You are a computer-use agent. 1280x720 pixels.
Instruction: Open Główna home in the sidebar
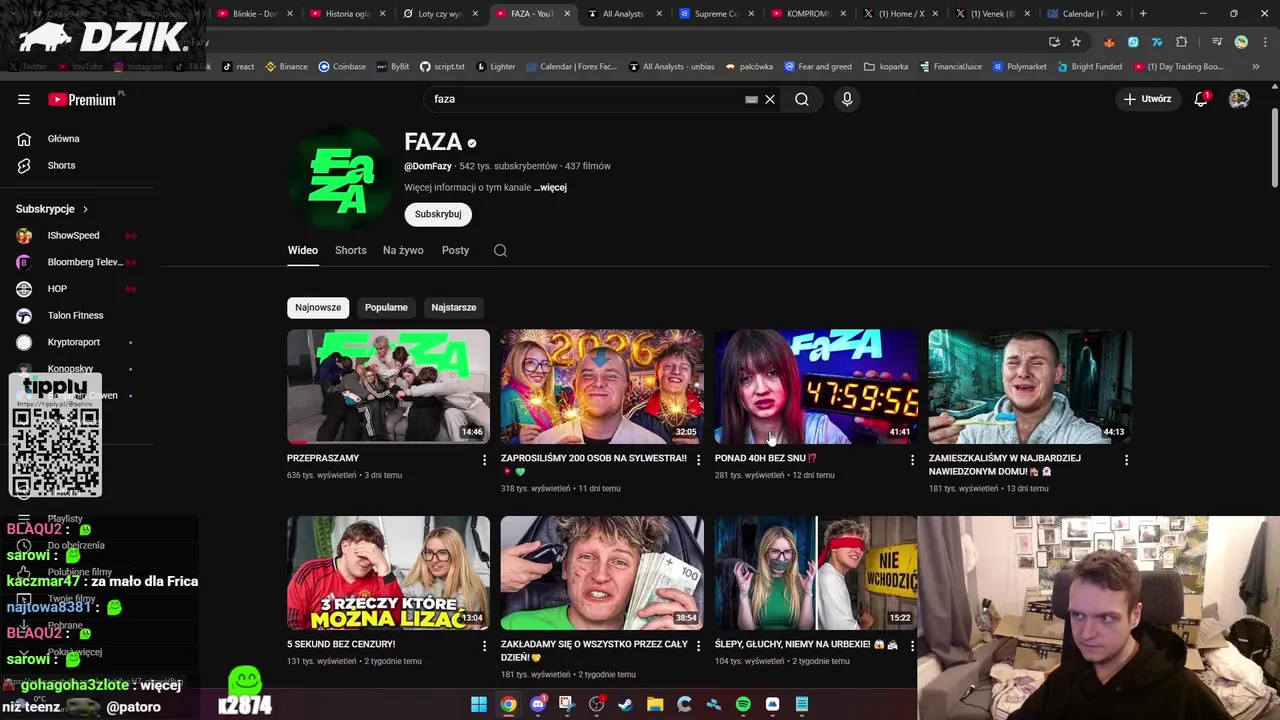[x=63, y=139]
